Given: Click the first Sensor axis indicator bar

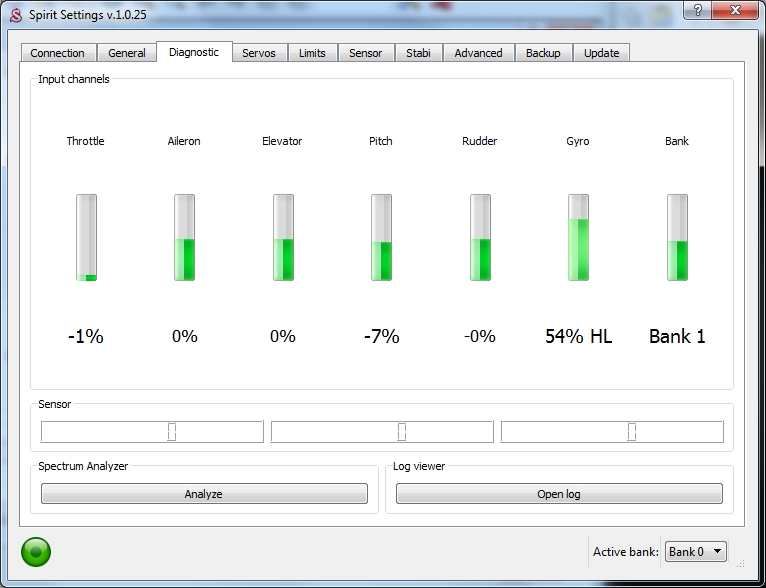Looking at the screenshot, I should click(x=152, y=432).
